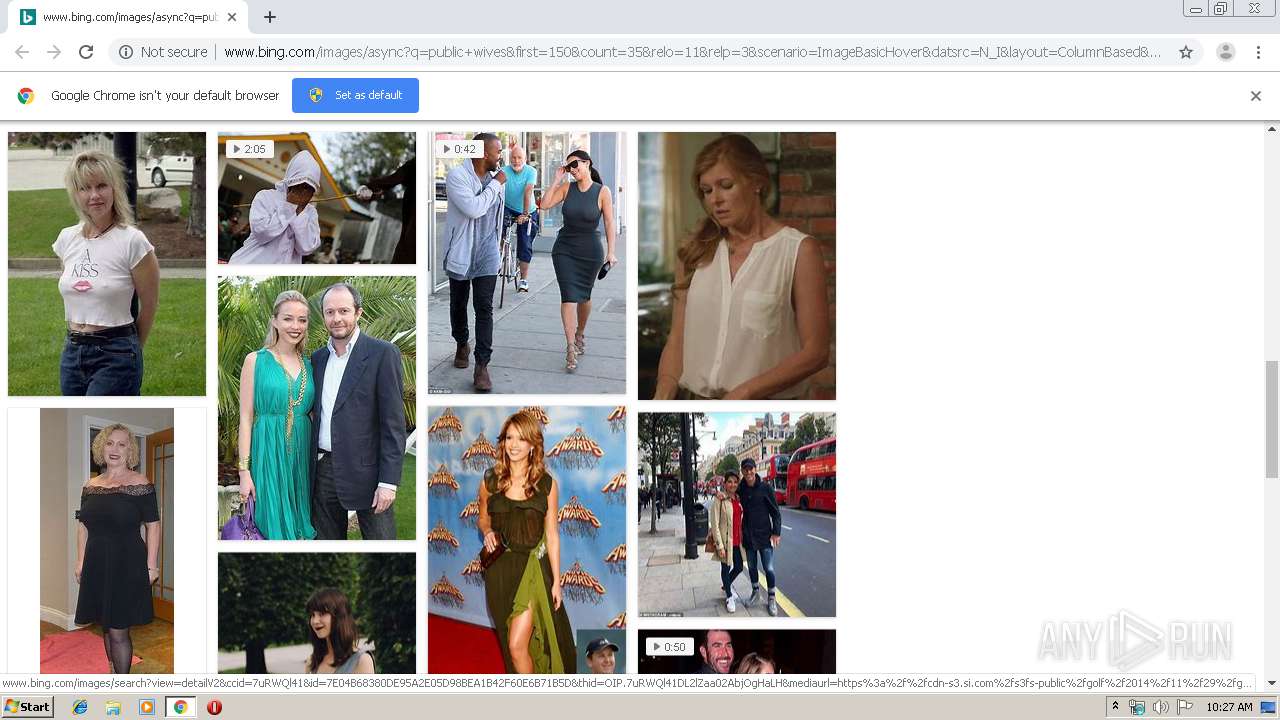Open the red carpet green dress image
1280x720 pixels.
527,540
